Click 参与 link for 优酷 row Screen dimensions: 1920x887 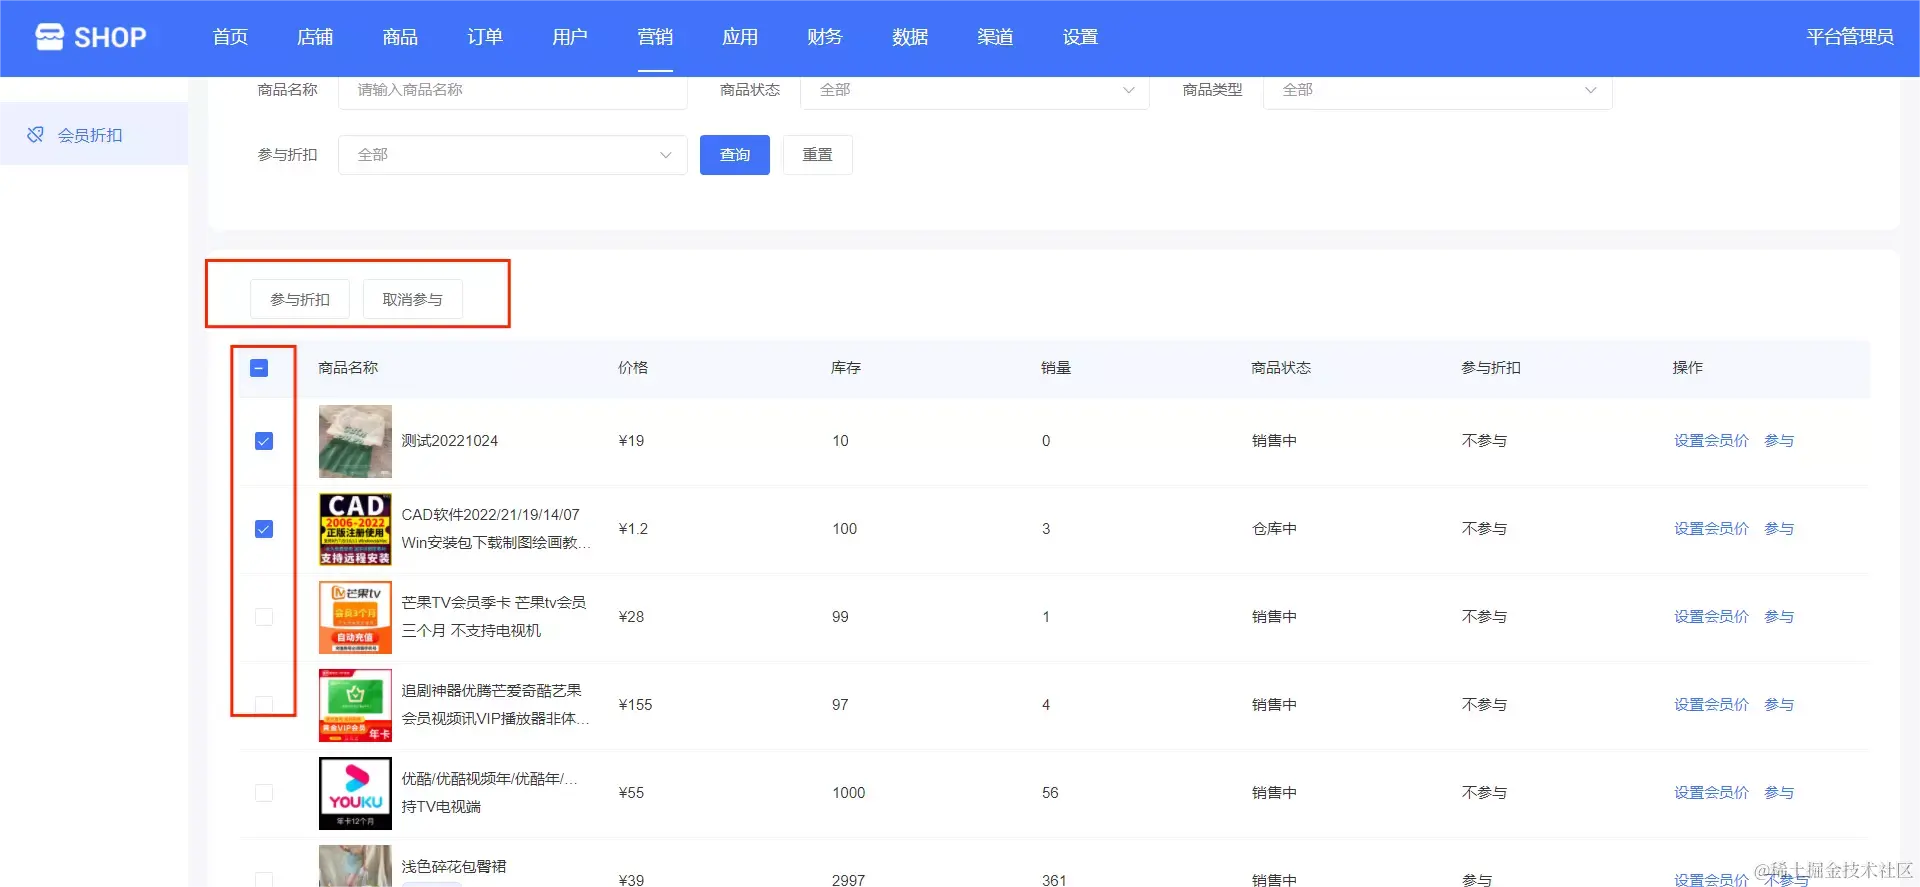coord(1779,793)
